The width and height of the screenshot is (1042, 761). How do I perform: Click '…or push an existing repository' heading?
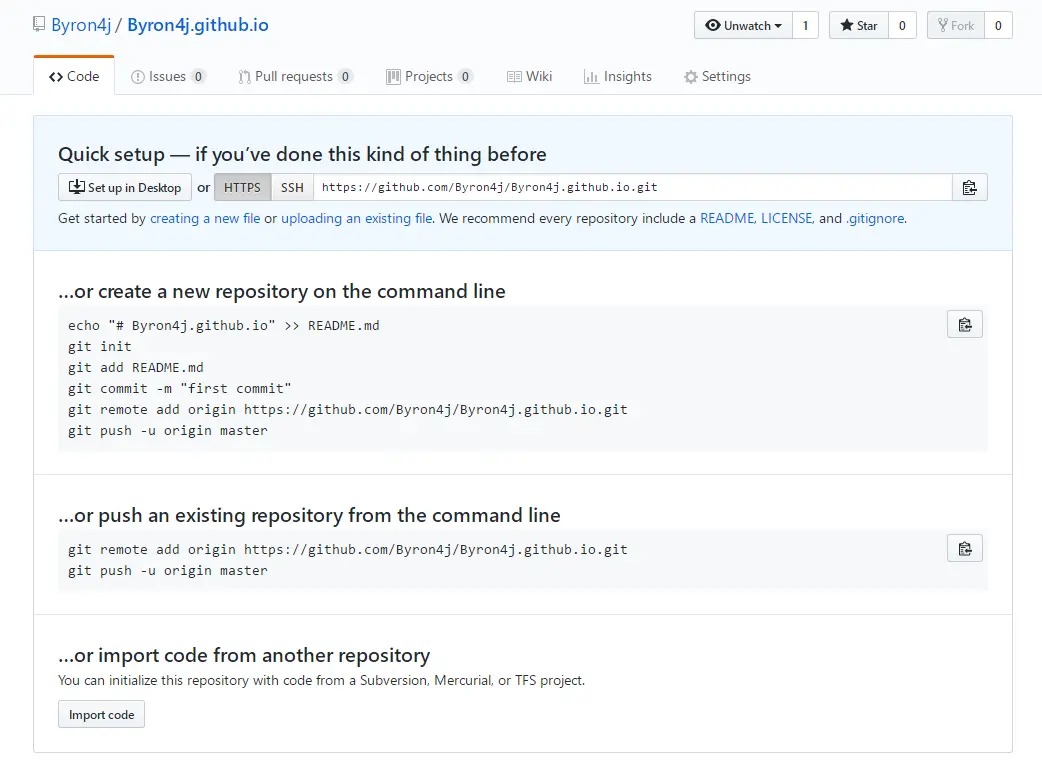point(309,515)
